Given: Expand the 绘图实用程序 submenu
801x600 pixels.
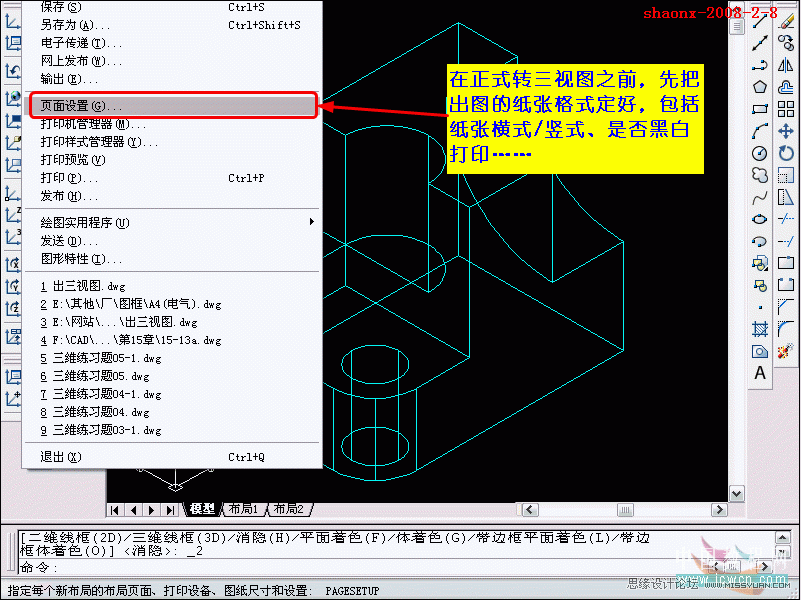Looking at the screenshot, I should 85,222.
